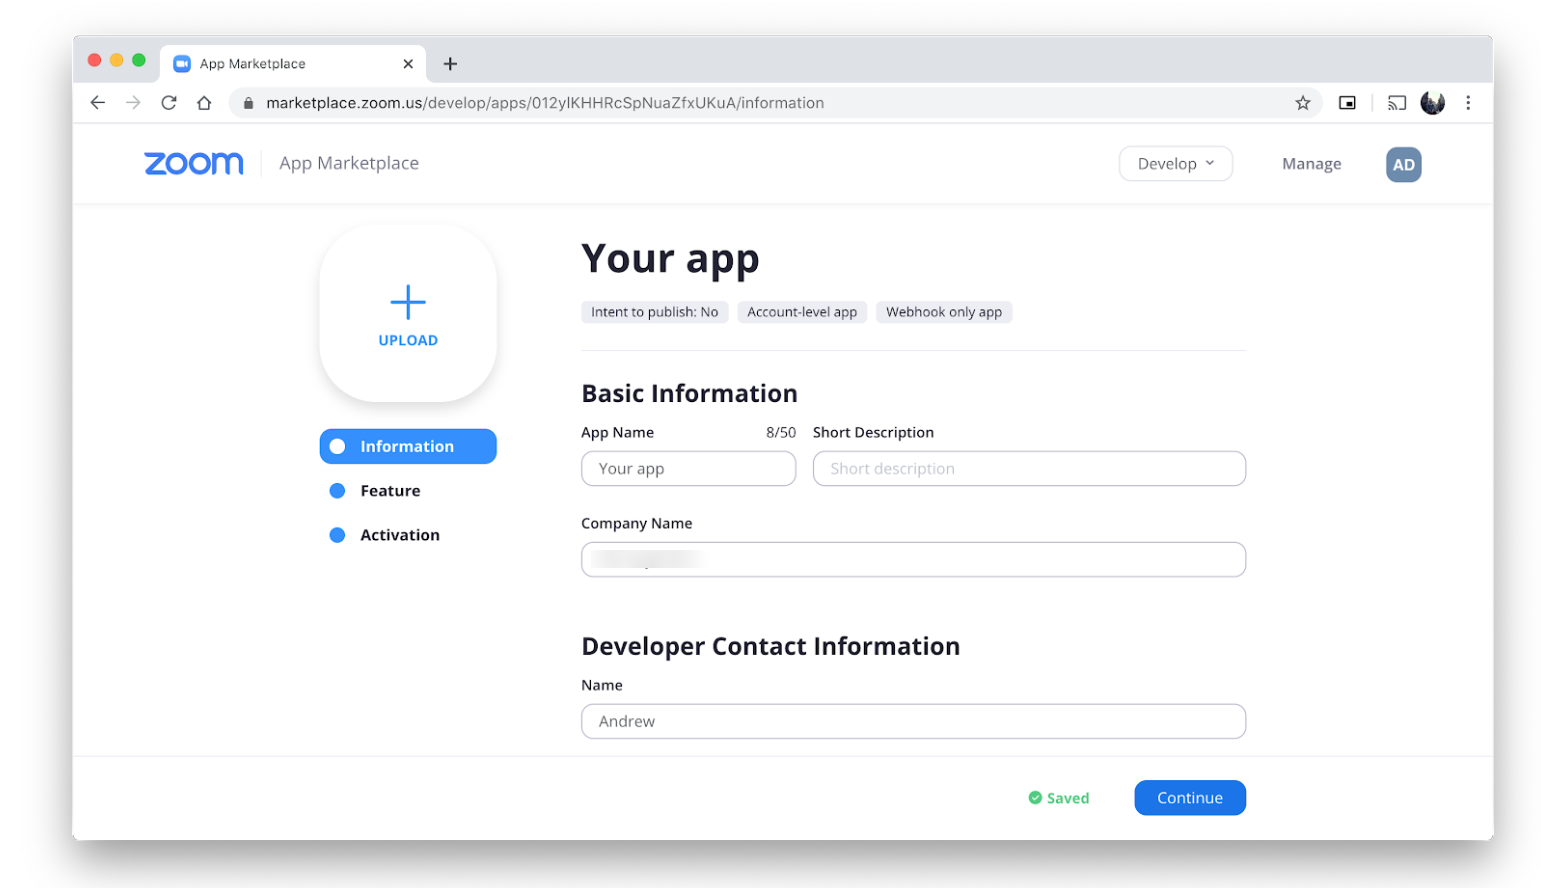Screen dimensions: 1541x888
Task: Click the Company Name text field
Action: tap(912, 560)
